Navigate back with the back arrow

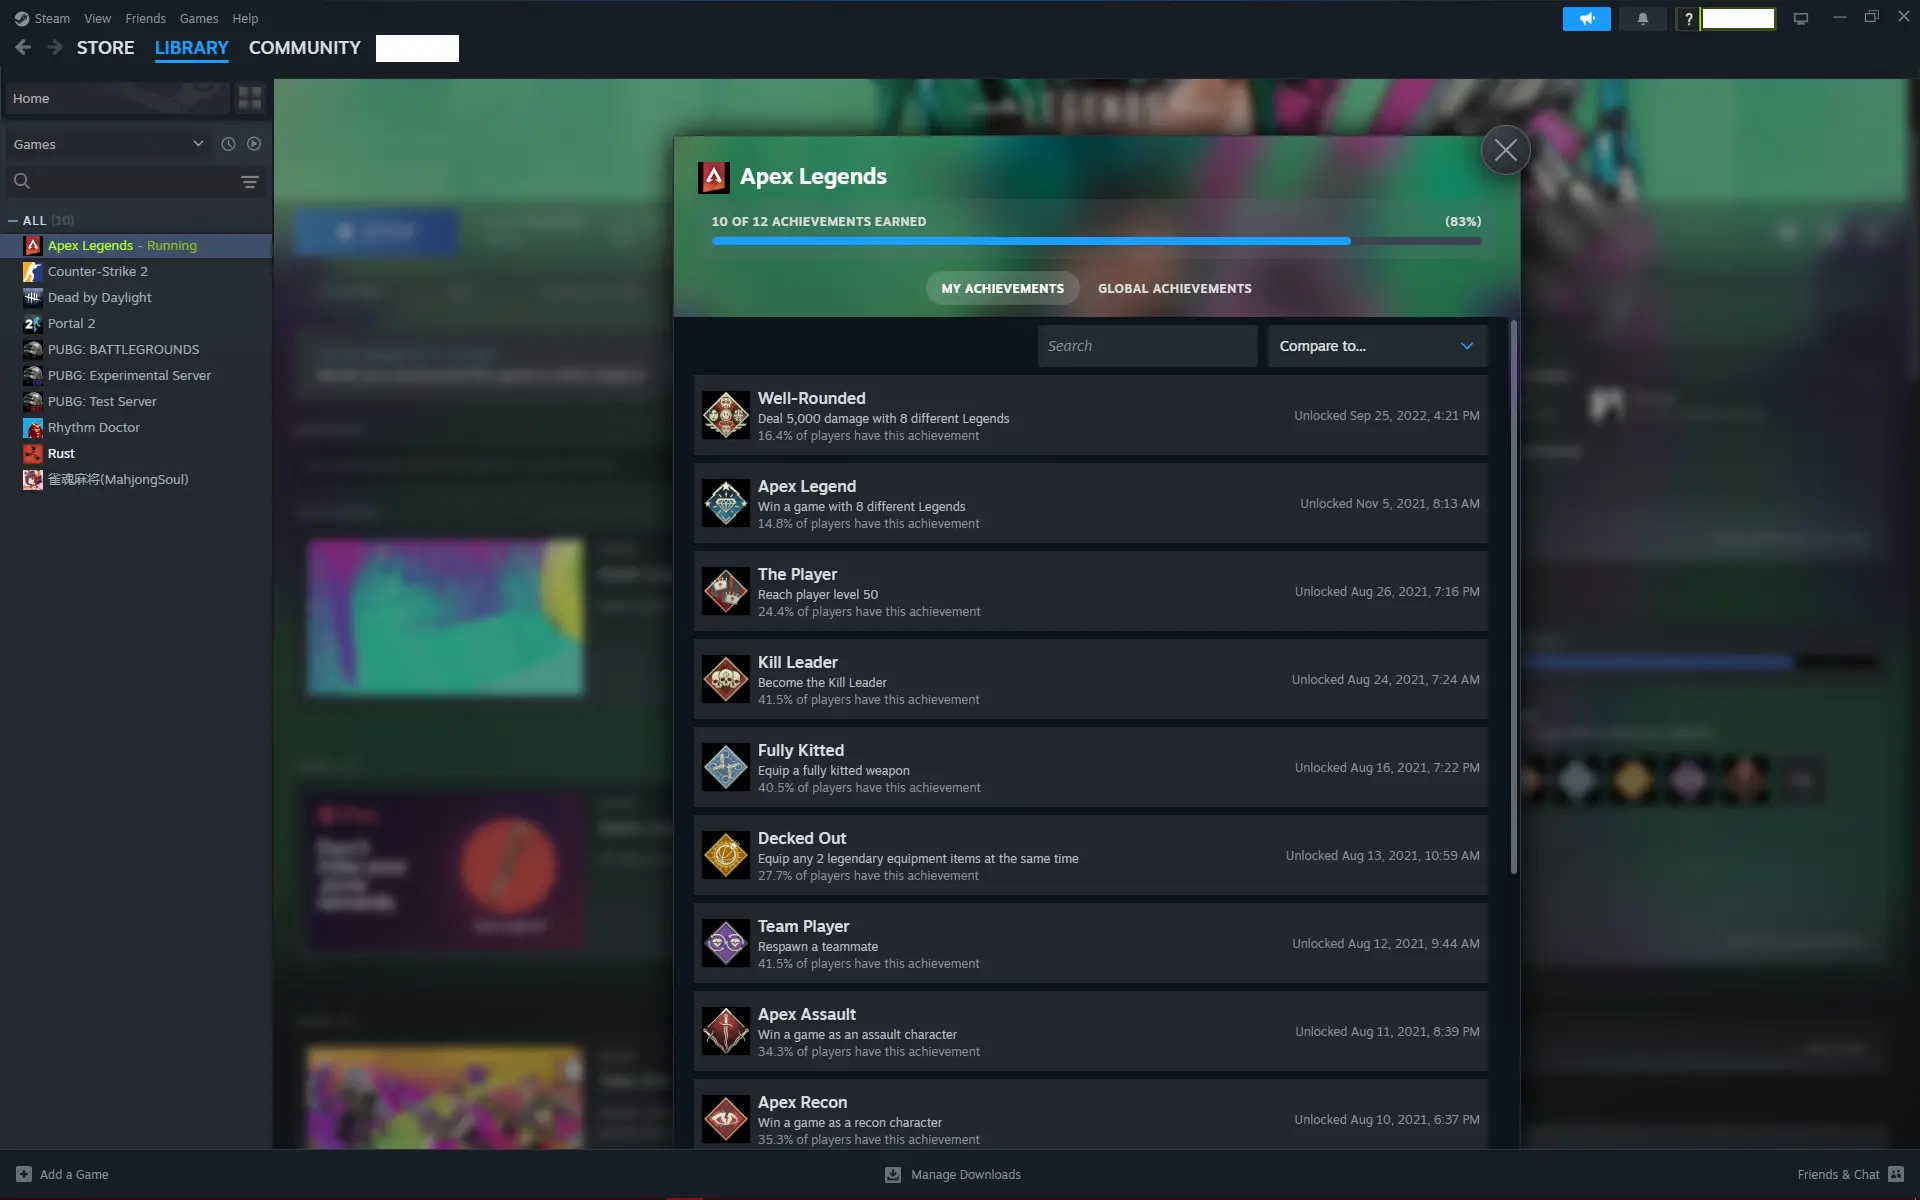(x=24, y=47)
